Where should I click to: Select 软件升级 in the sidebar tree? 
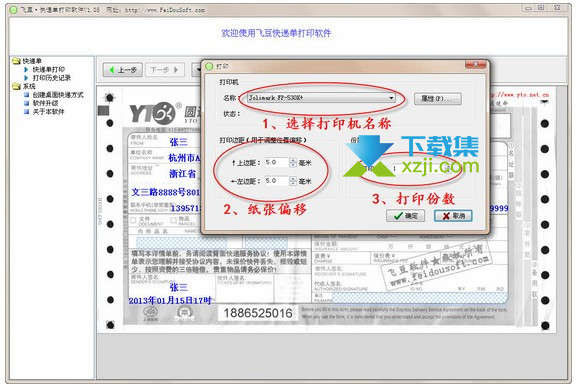[45, 103]
